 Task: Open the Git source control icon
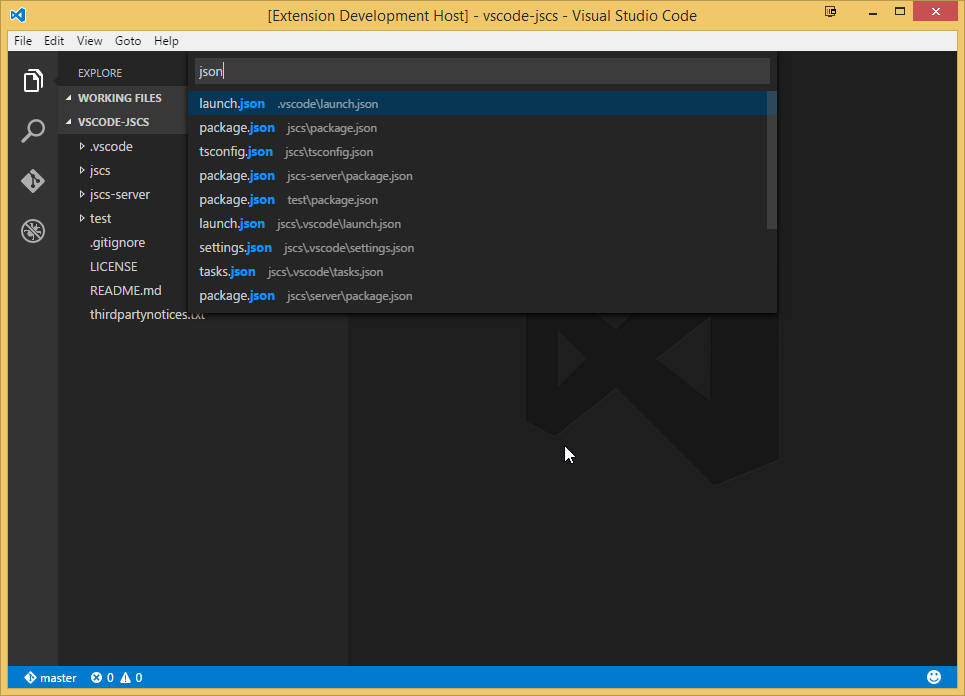pos(33,181)
